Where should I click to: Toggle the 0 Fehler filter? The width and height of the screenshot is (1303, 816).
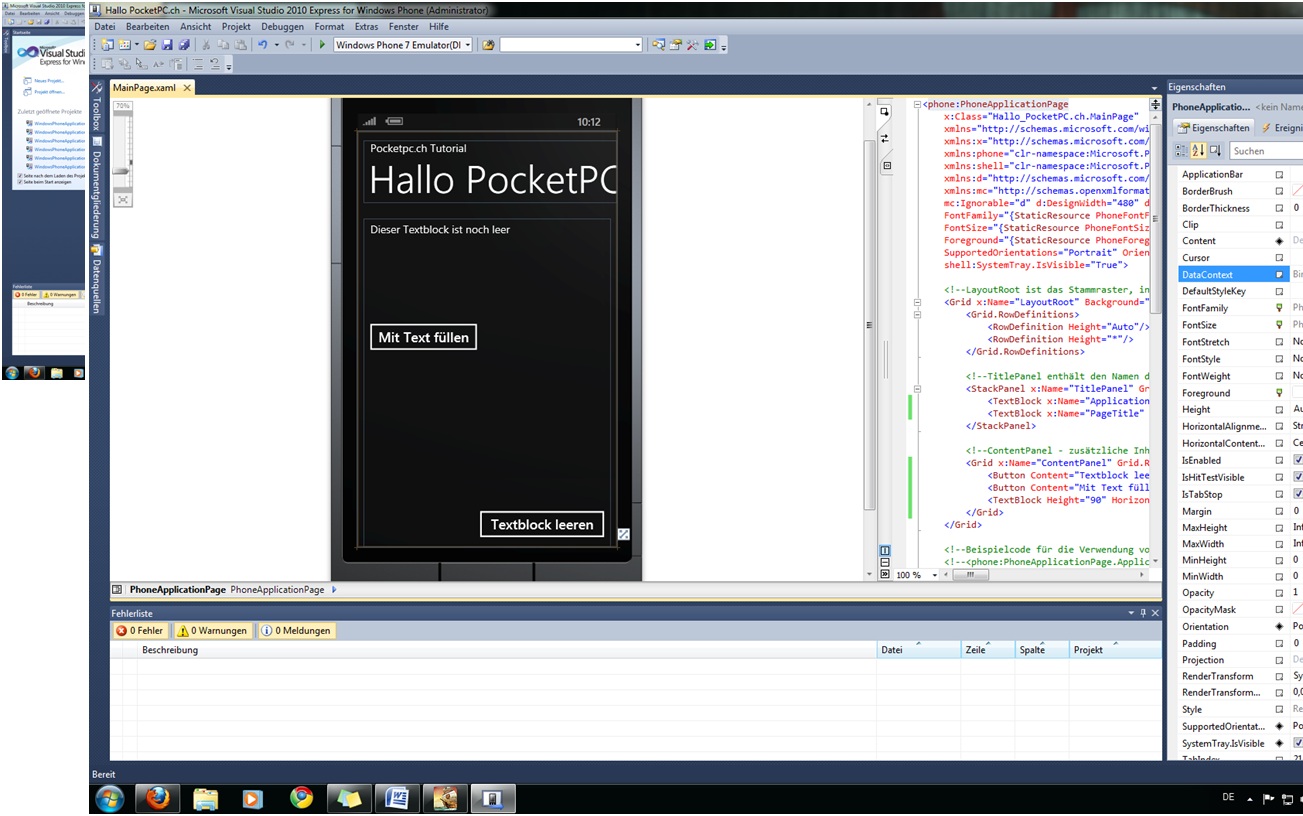(140, 630)
